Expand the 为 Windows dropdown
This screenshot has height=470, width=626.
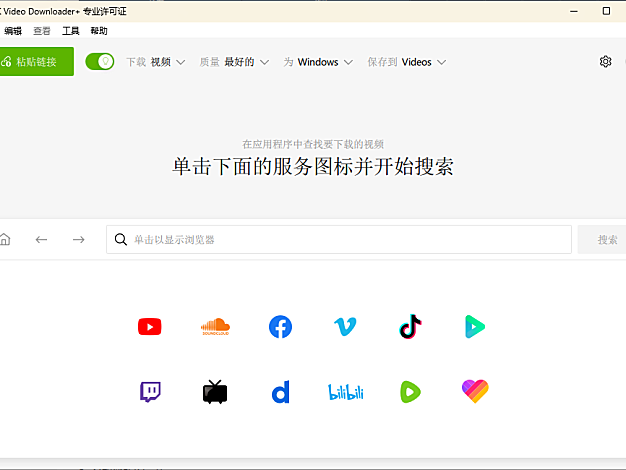click(318, 62)
